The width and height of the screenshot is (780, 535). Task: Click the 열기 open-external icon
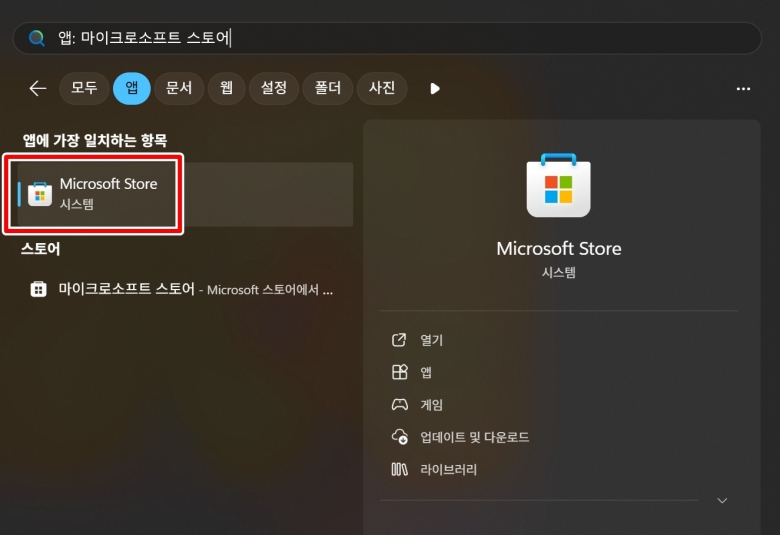point(399,340)
